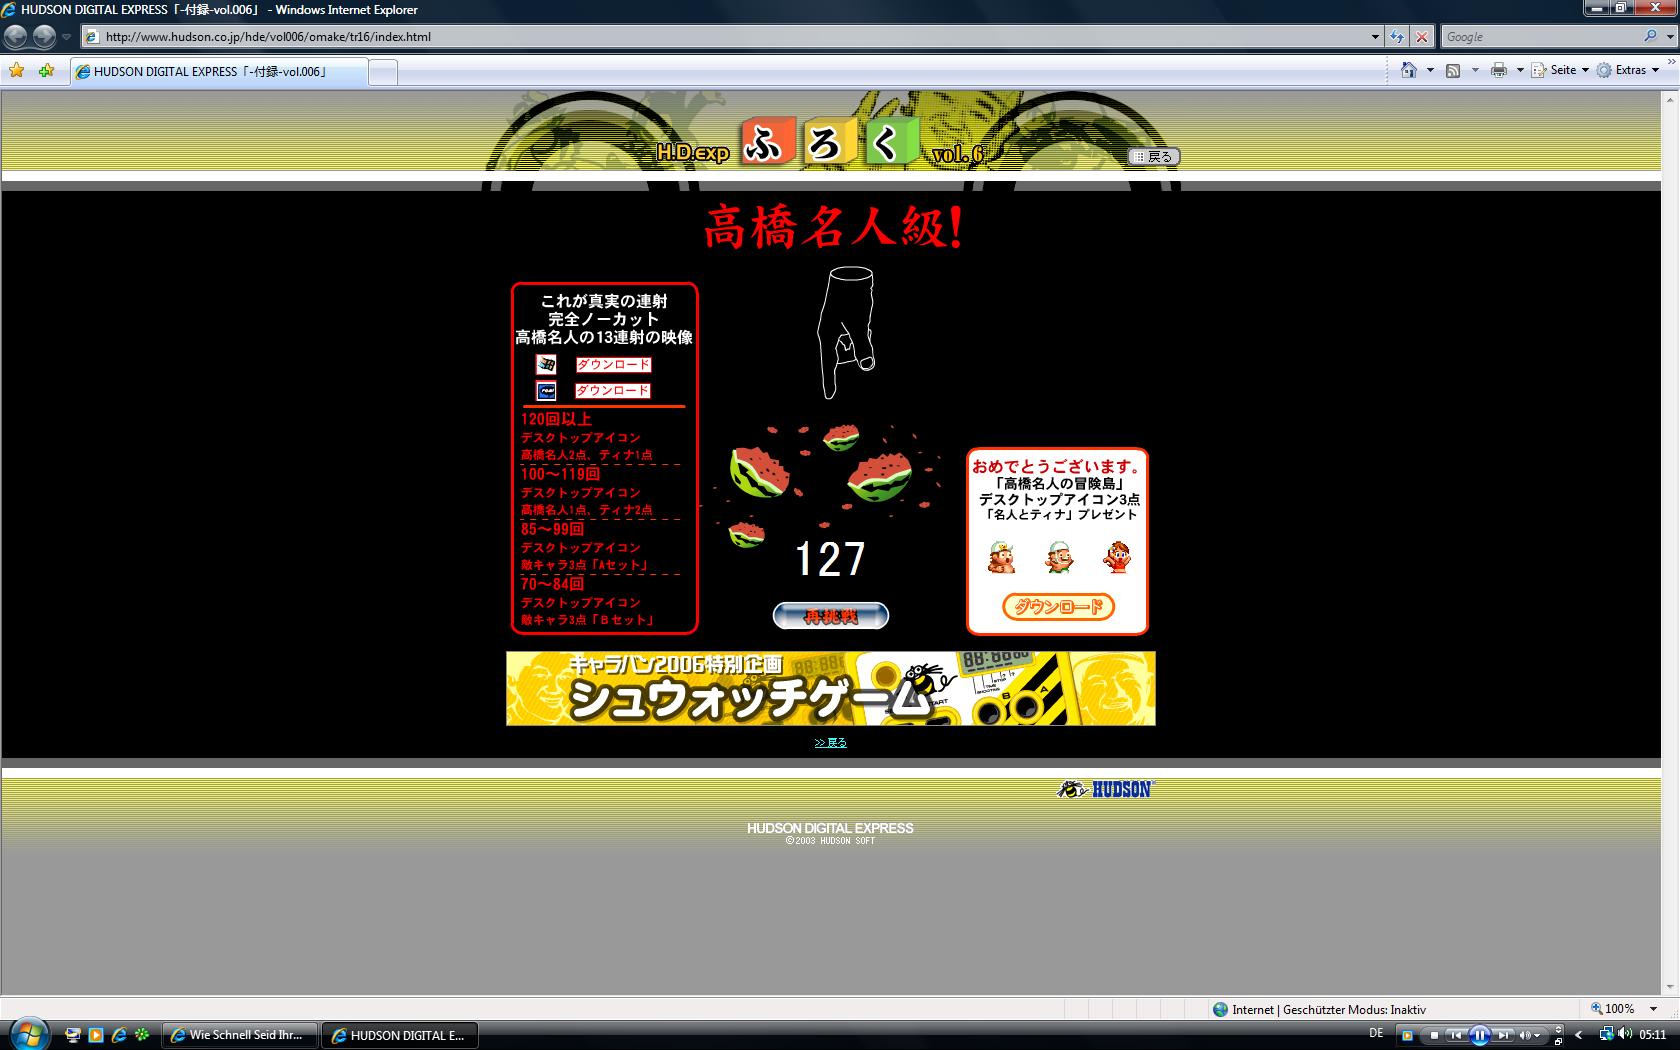Click the Show Desktop quick launch icon
The width and height of the screenshot is (1680, 1050).
tap(73, 1035)
